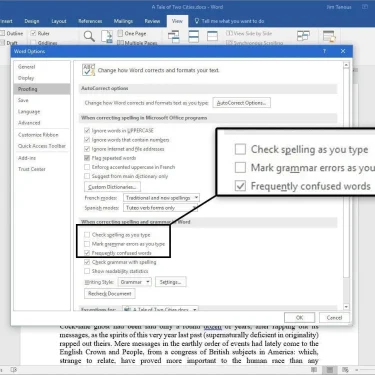Click the 100% zoom page icon
The width and height of the screenshot is (375, 375).
[107, 36]
